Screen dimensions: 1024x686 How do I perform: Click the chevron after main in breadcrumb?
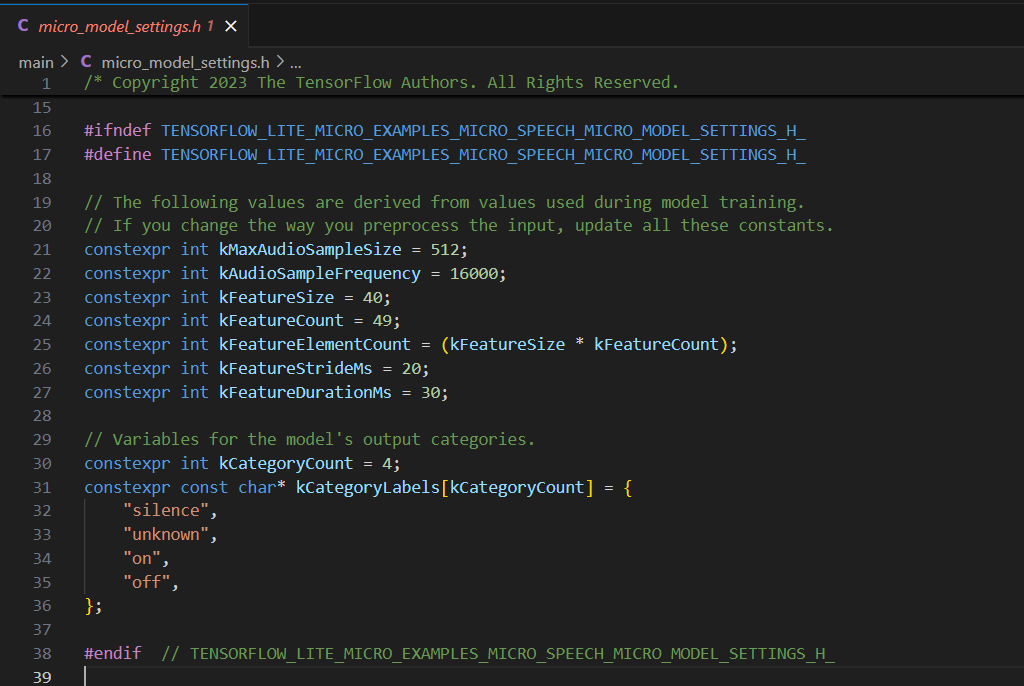[64, 62]
